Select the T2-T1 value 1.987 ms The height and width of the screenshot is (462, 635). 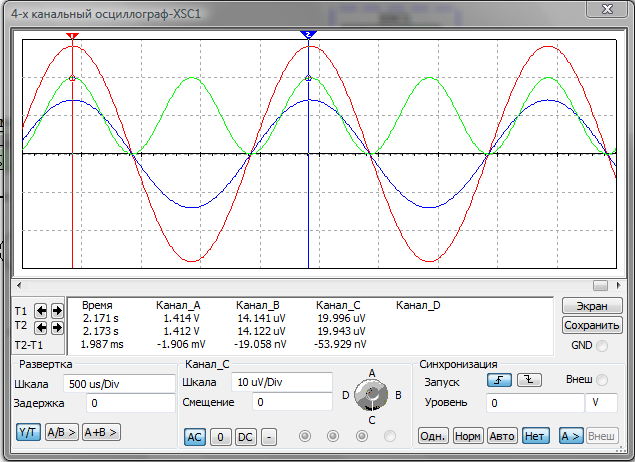pos(102,344)
